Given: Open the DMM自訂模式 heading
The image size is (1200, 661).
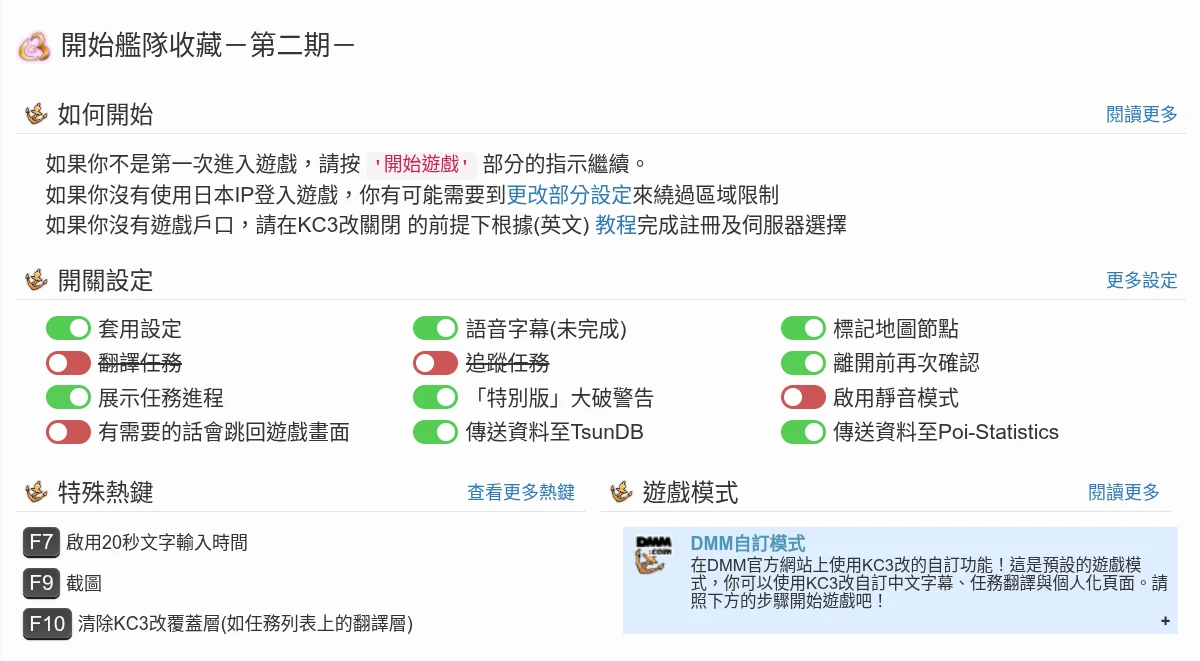Looking at the screenshot, I should [748, 543].
